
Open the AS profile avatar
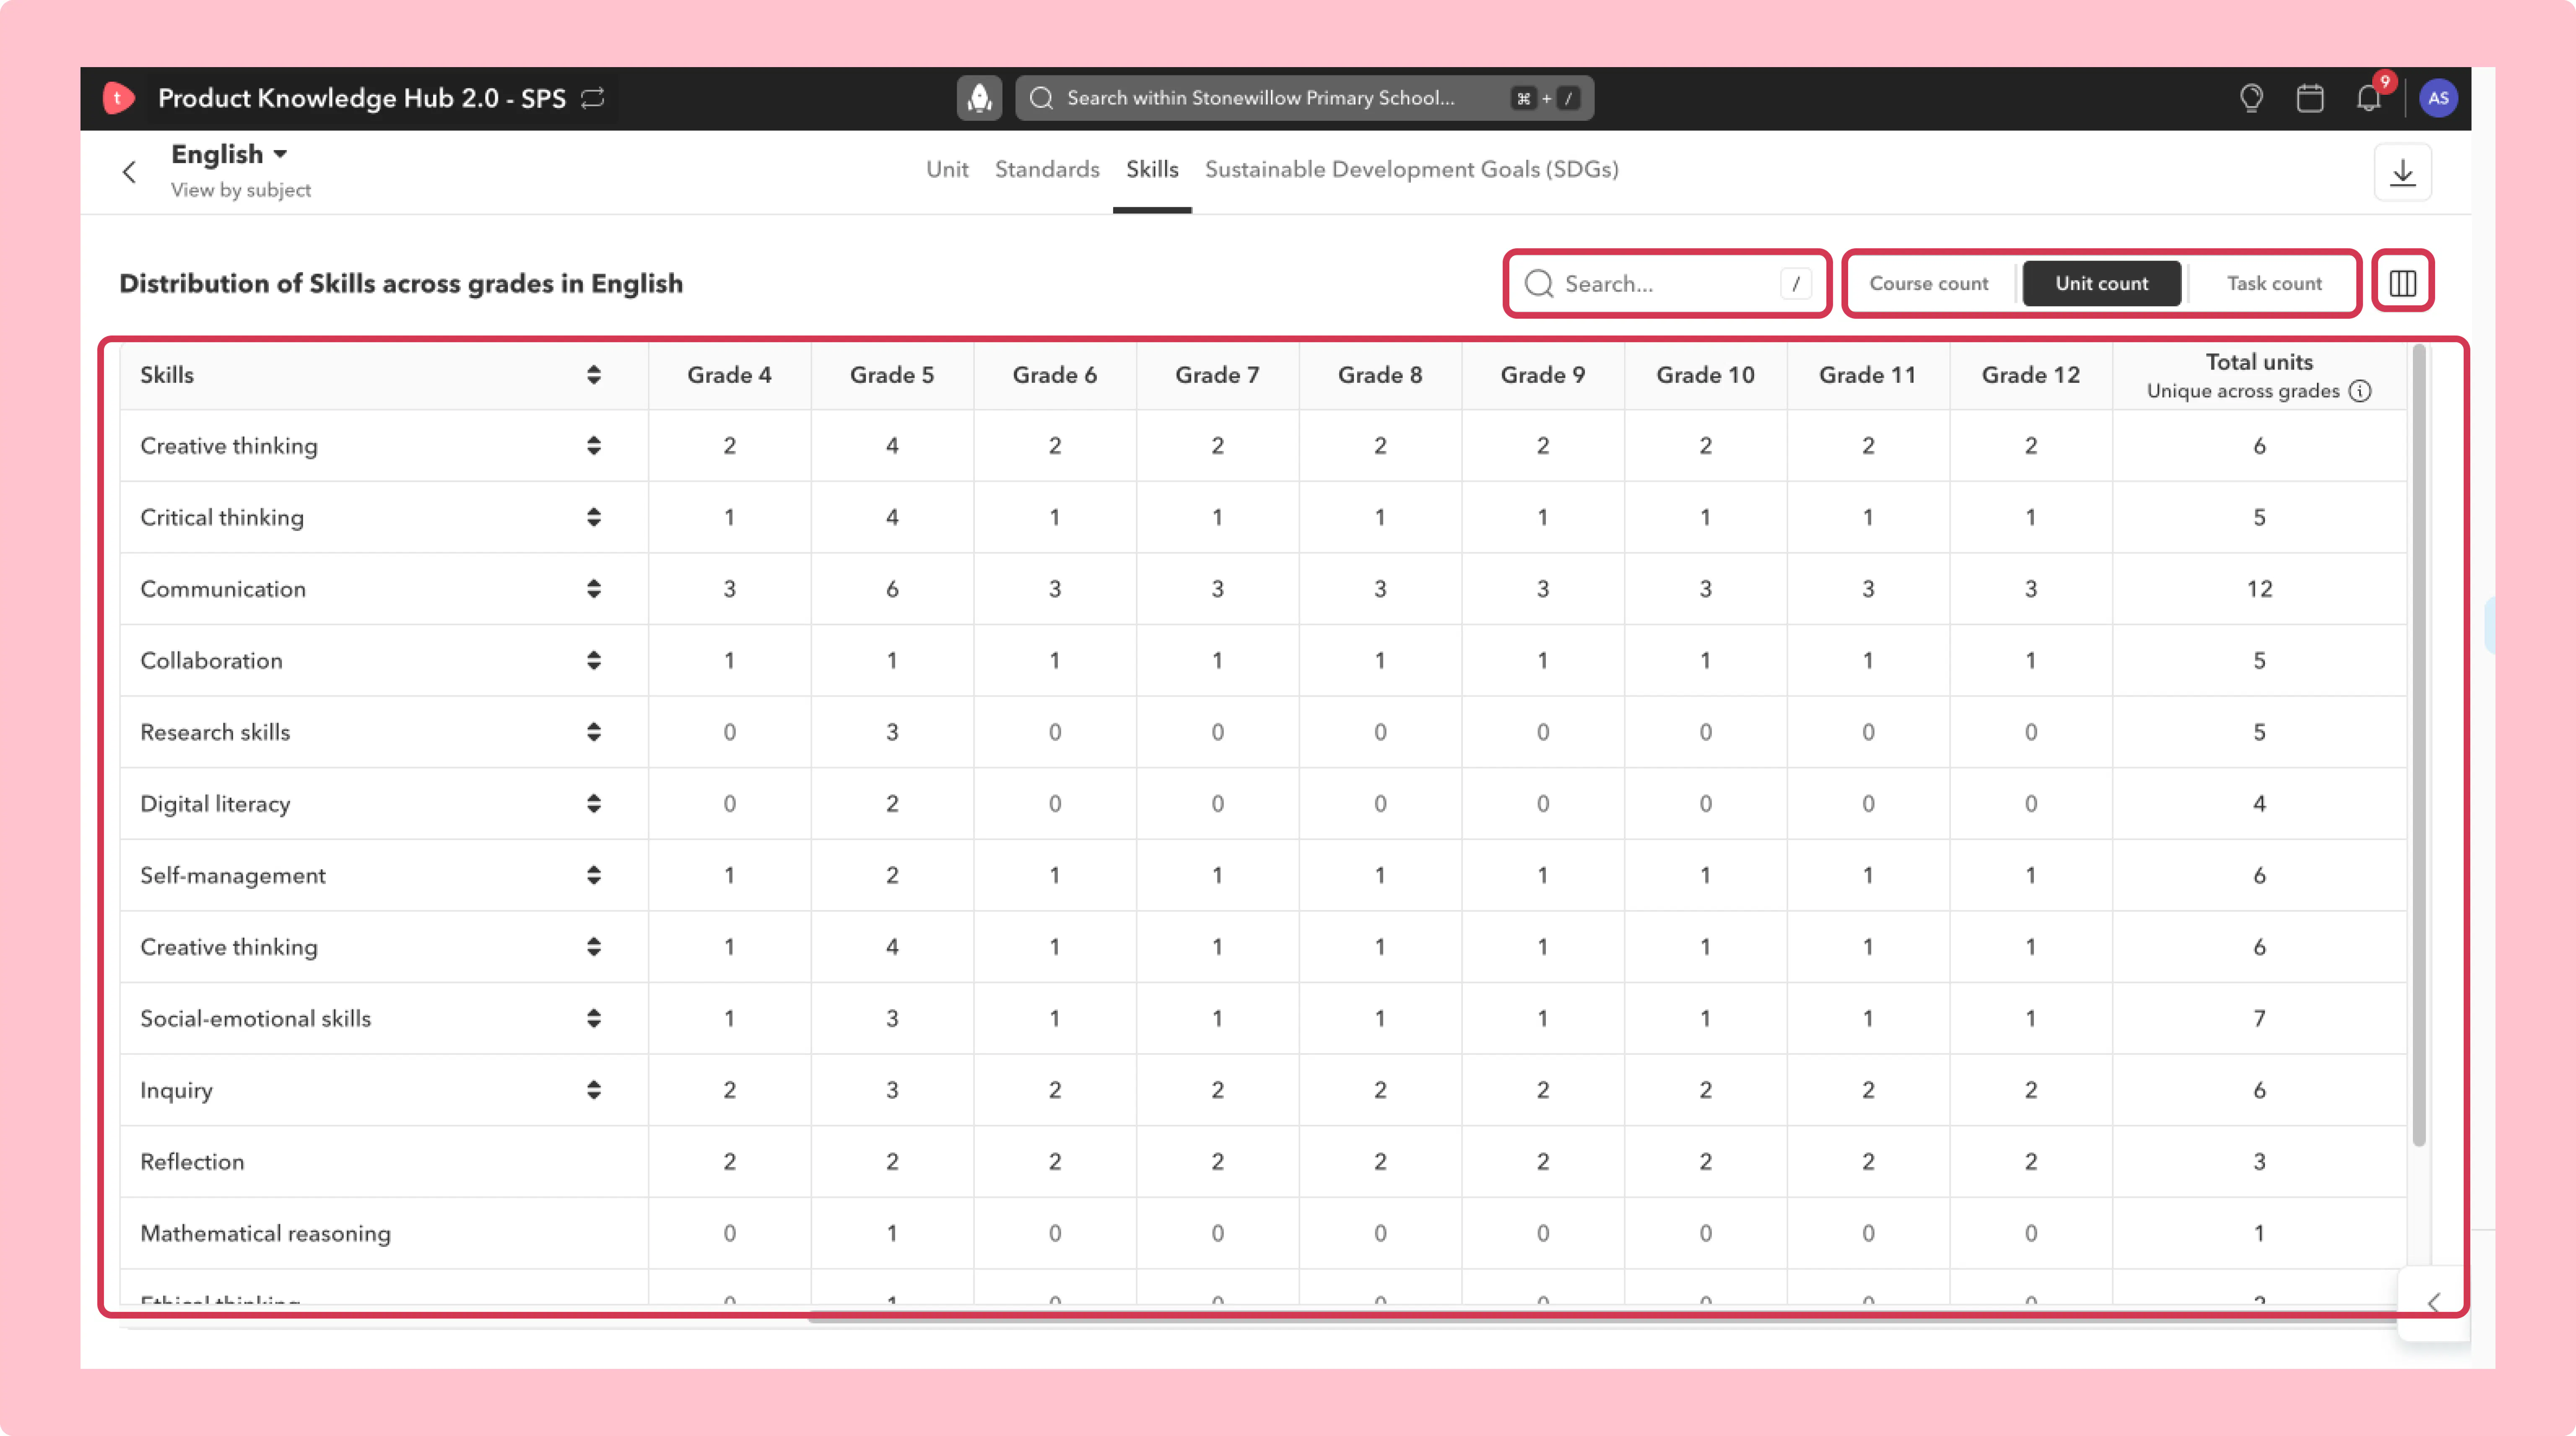[x=2438, y=98]
